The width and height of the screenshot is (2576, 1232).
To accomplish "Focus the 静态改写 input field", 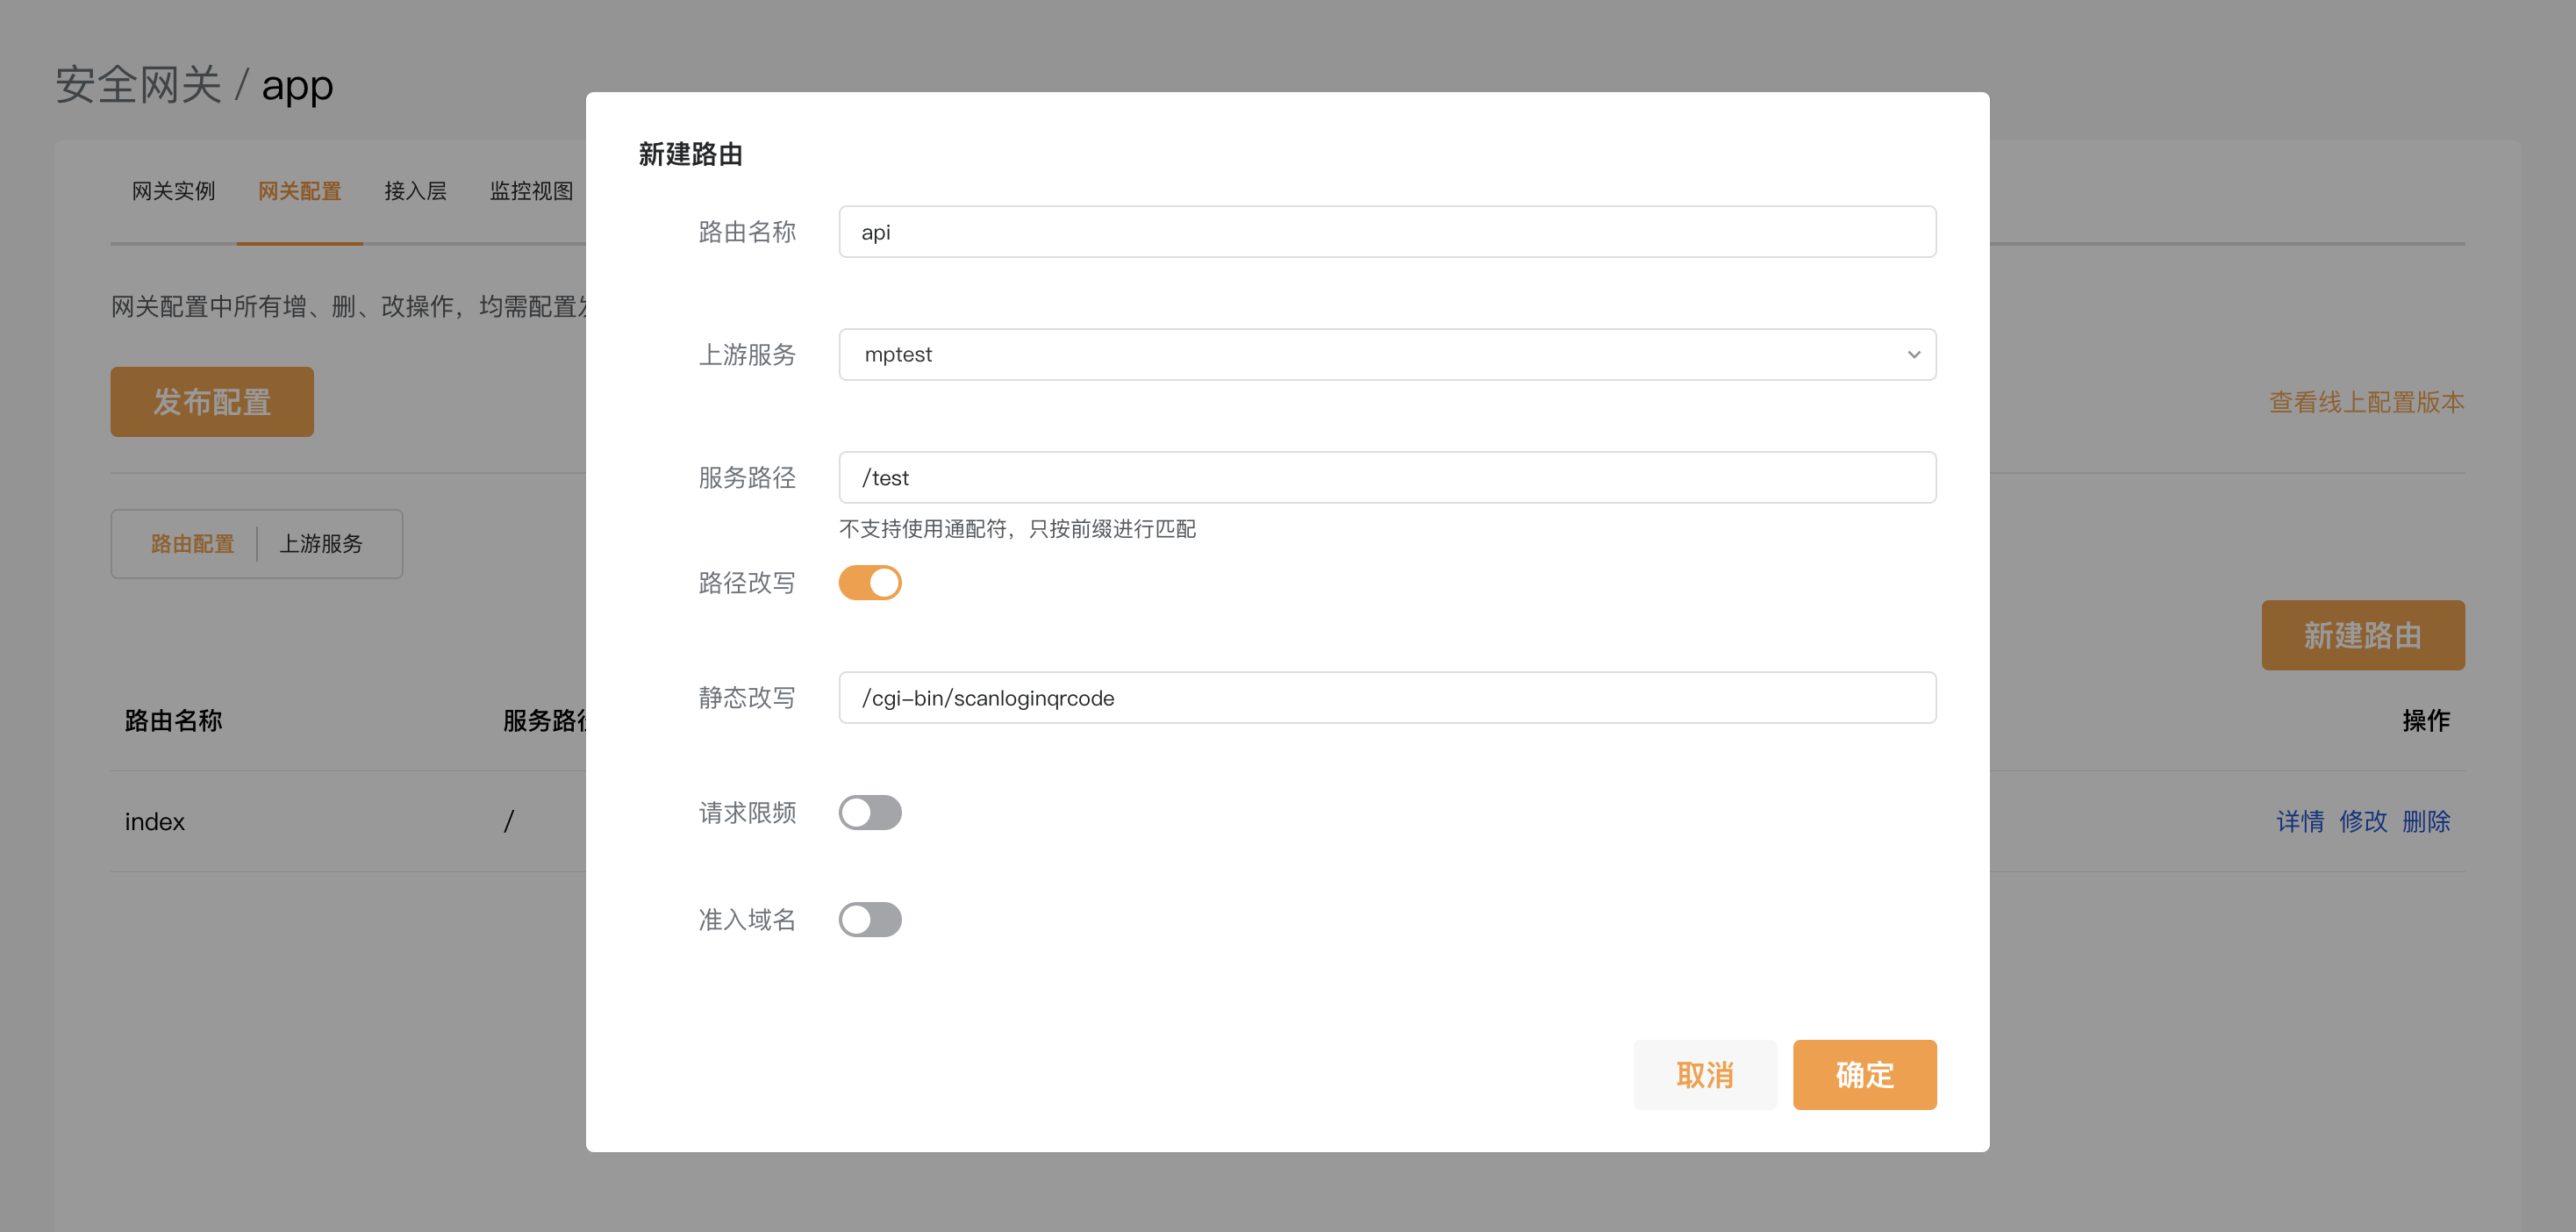I will click(1386, 698).
